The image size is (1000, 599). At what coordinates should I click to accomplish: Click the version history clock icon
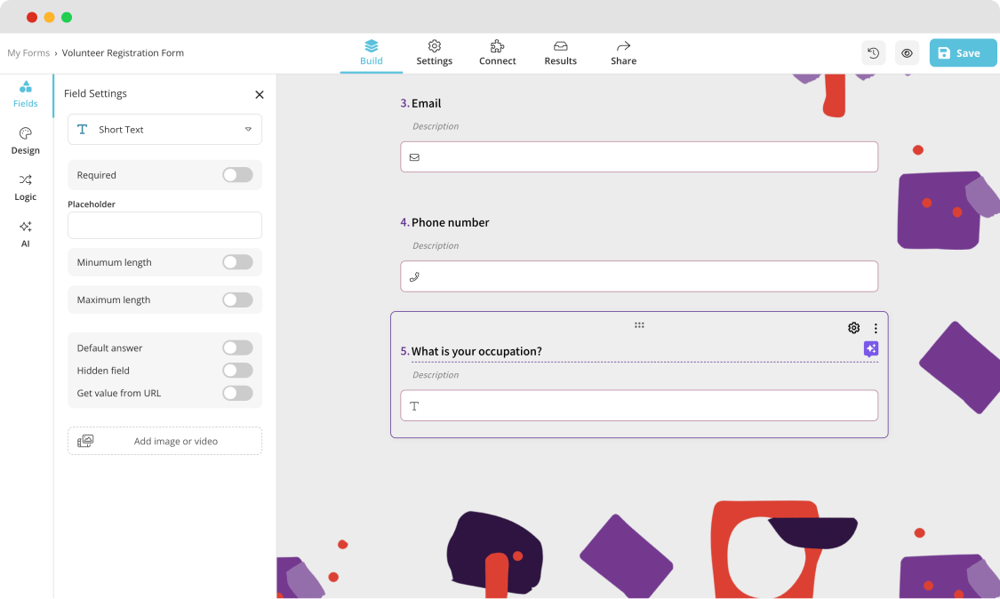873,53
